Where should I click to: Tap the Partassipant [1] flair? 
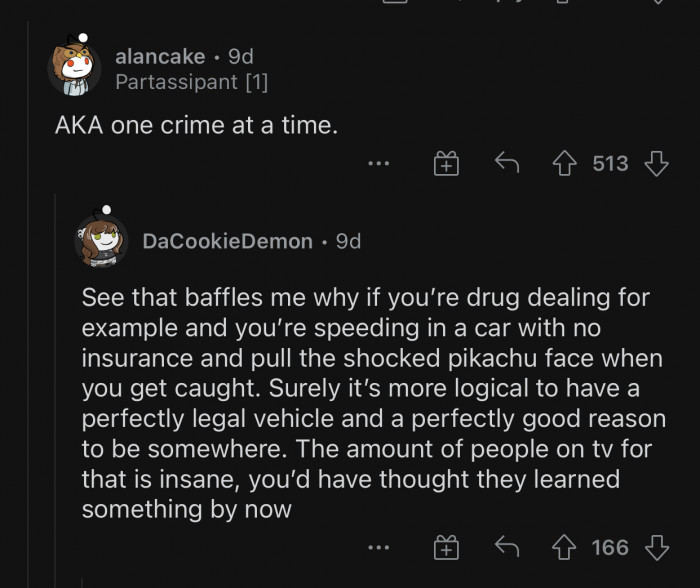click(191, 82)
